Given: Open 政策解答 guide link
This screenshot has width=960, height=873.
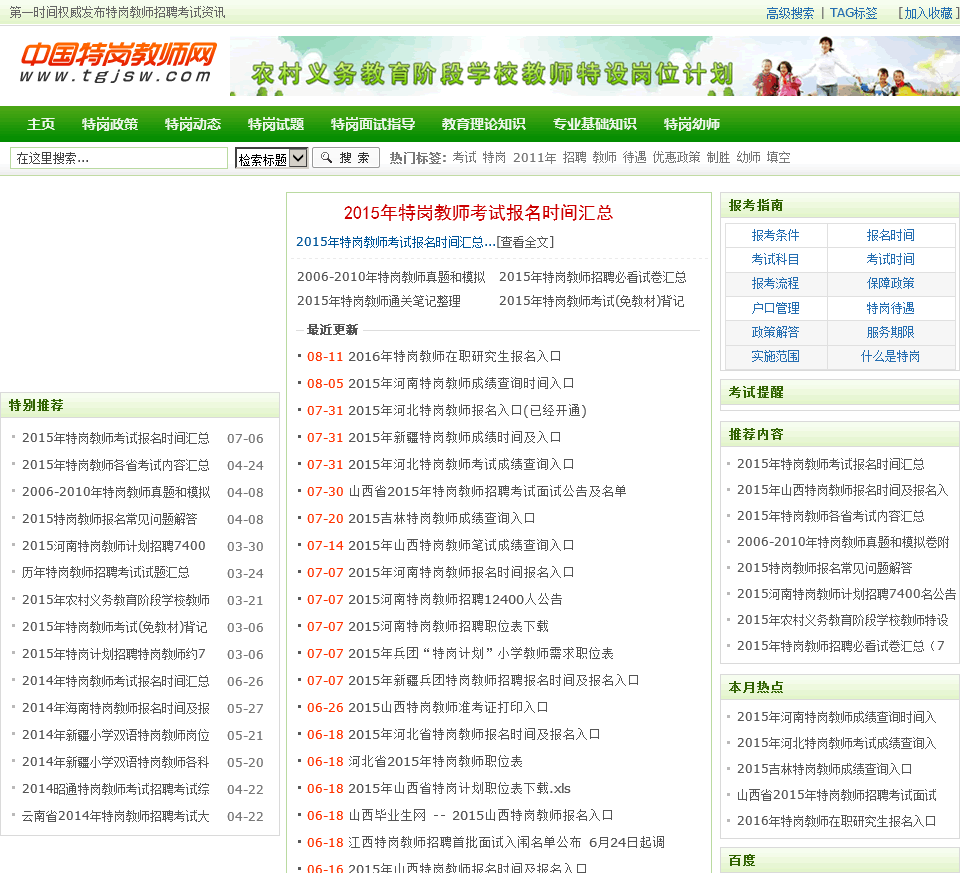Looking at the screenshot, I should 775,332.
